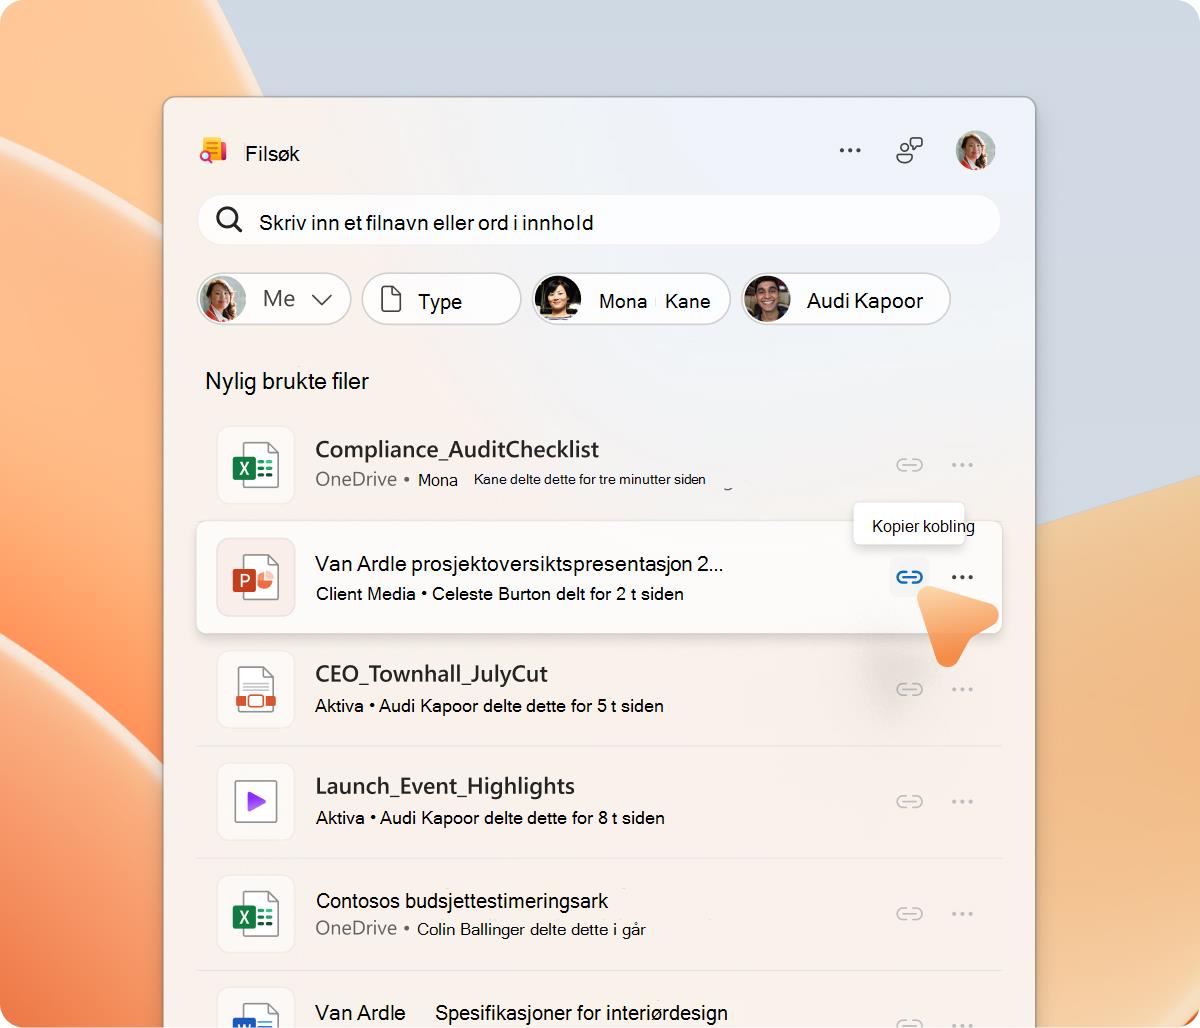Open the Type filter chip
The image size is (1200, 1028).
point(441,299)
